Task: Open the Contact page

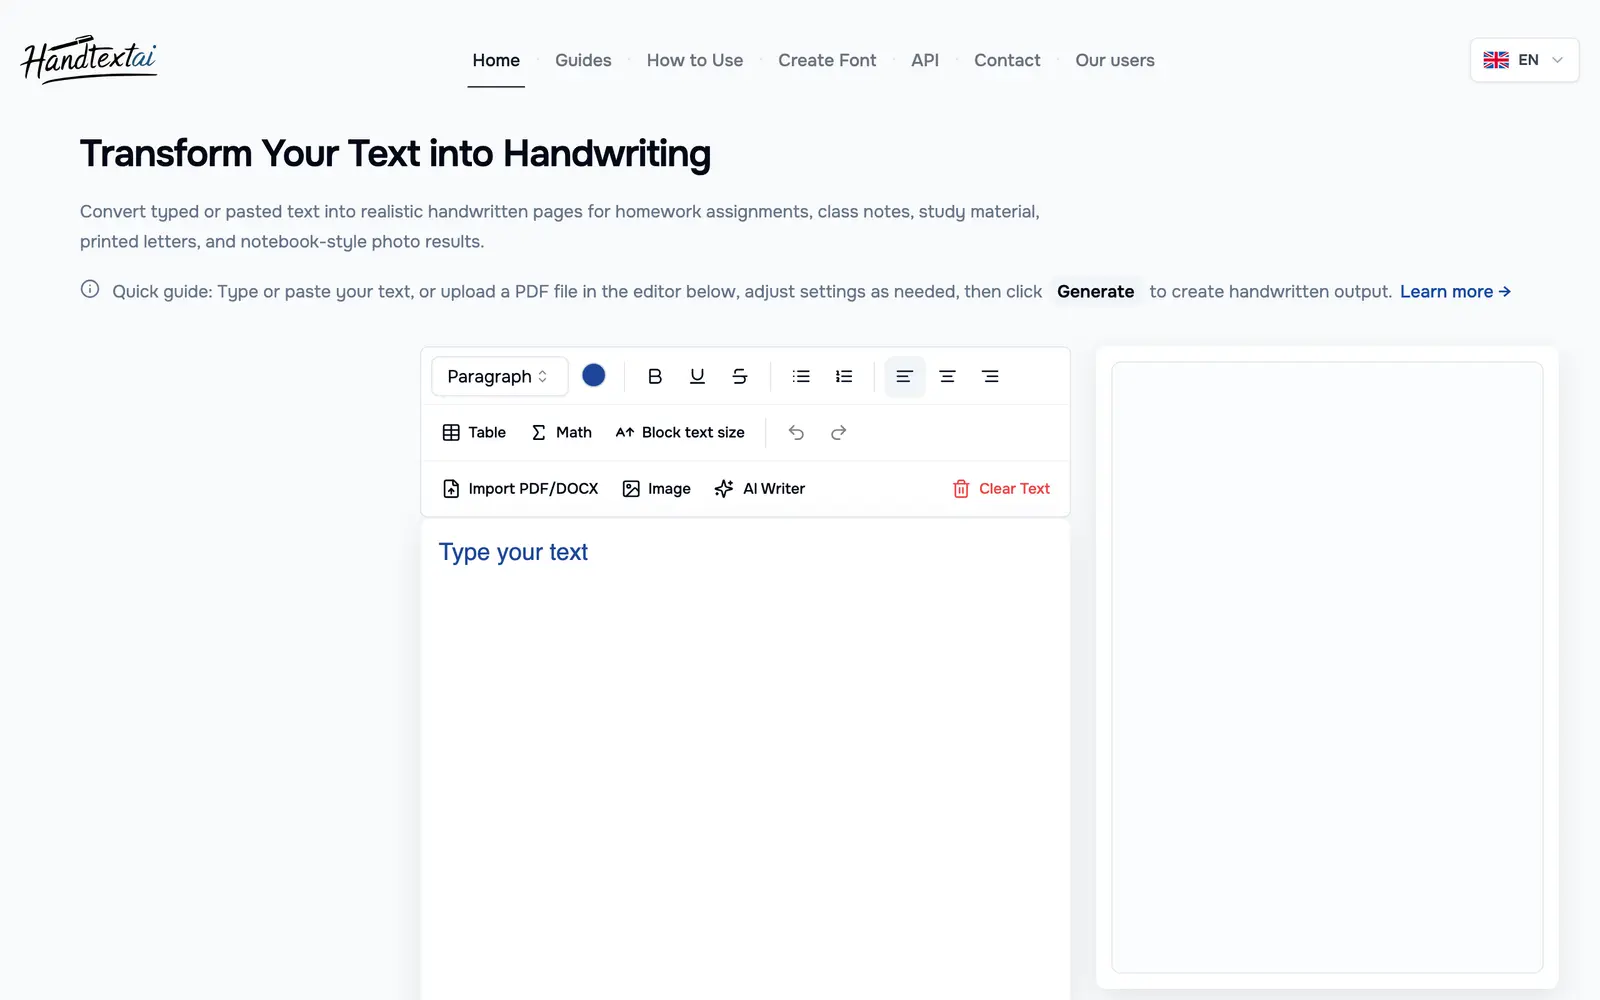Action: point(1007,60)
